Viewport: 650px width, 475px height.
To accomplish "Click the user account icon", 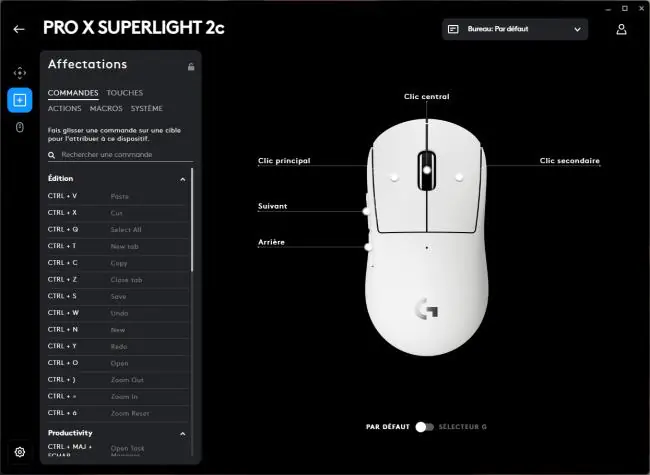I will [x=621, y=29].
